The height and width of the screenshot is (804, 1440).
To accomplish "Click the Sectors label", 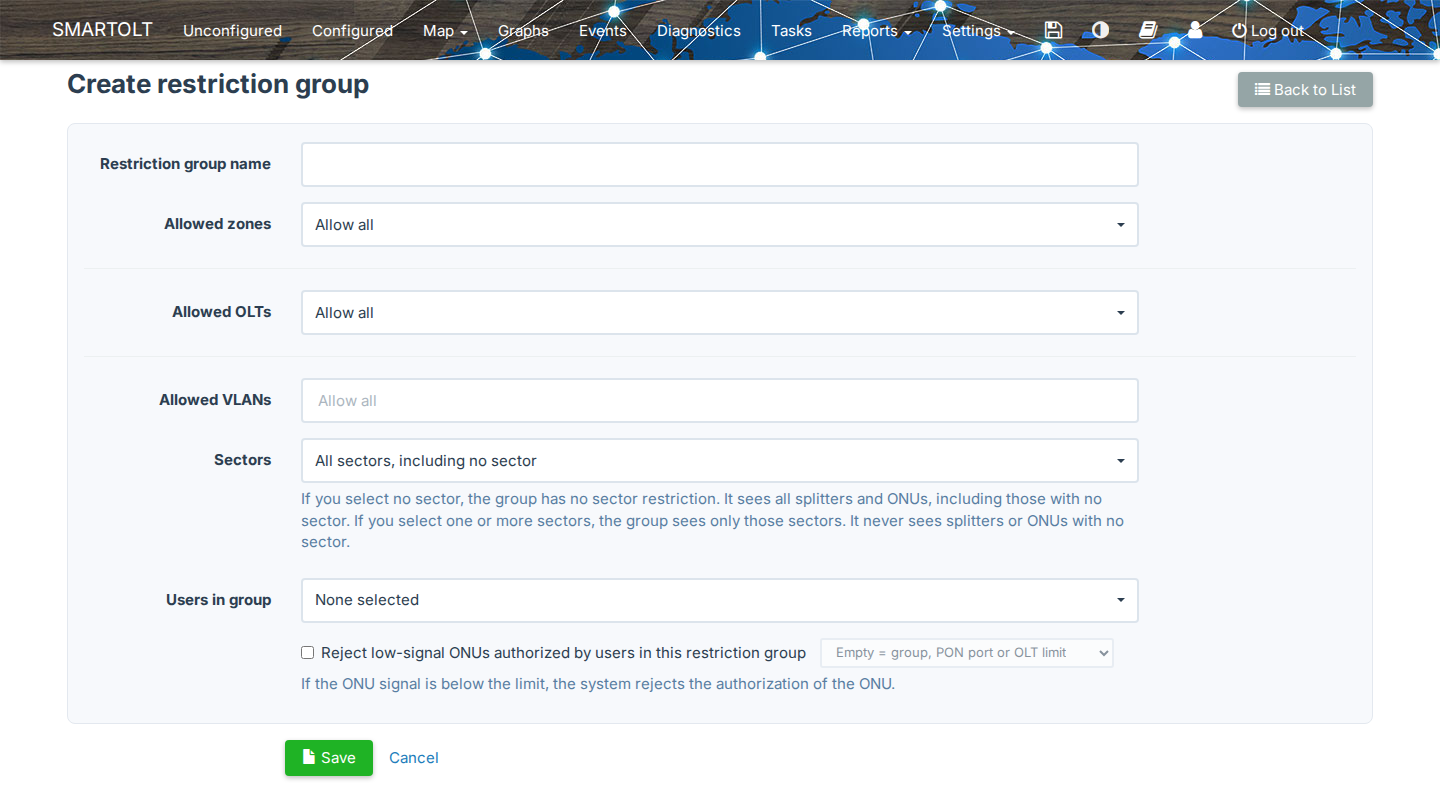I will click(x=243, y=460).
